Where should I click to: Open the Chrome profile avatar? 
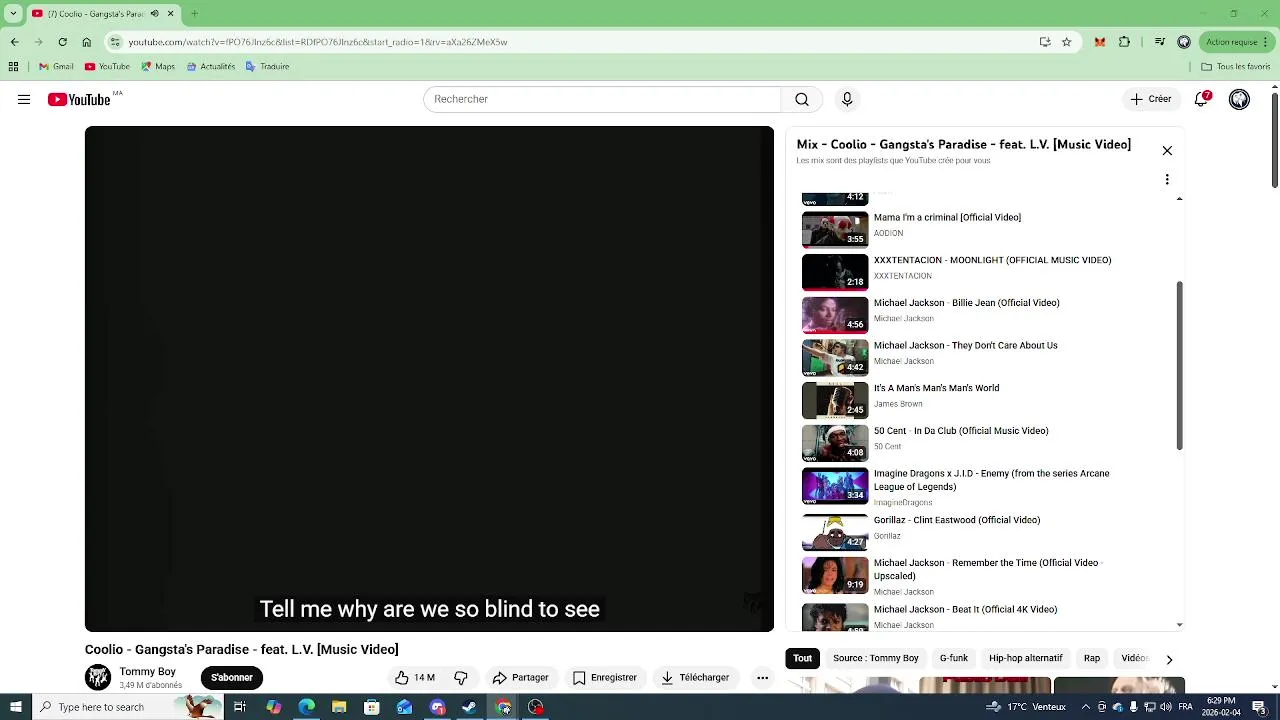pos(1184,42)
